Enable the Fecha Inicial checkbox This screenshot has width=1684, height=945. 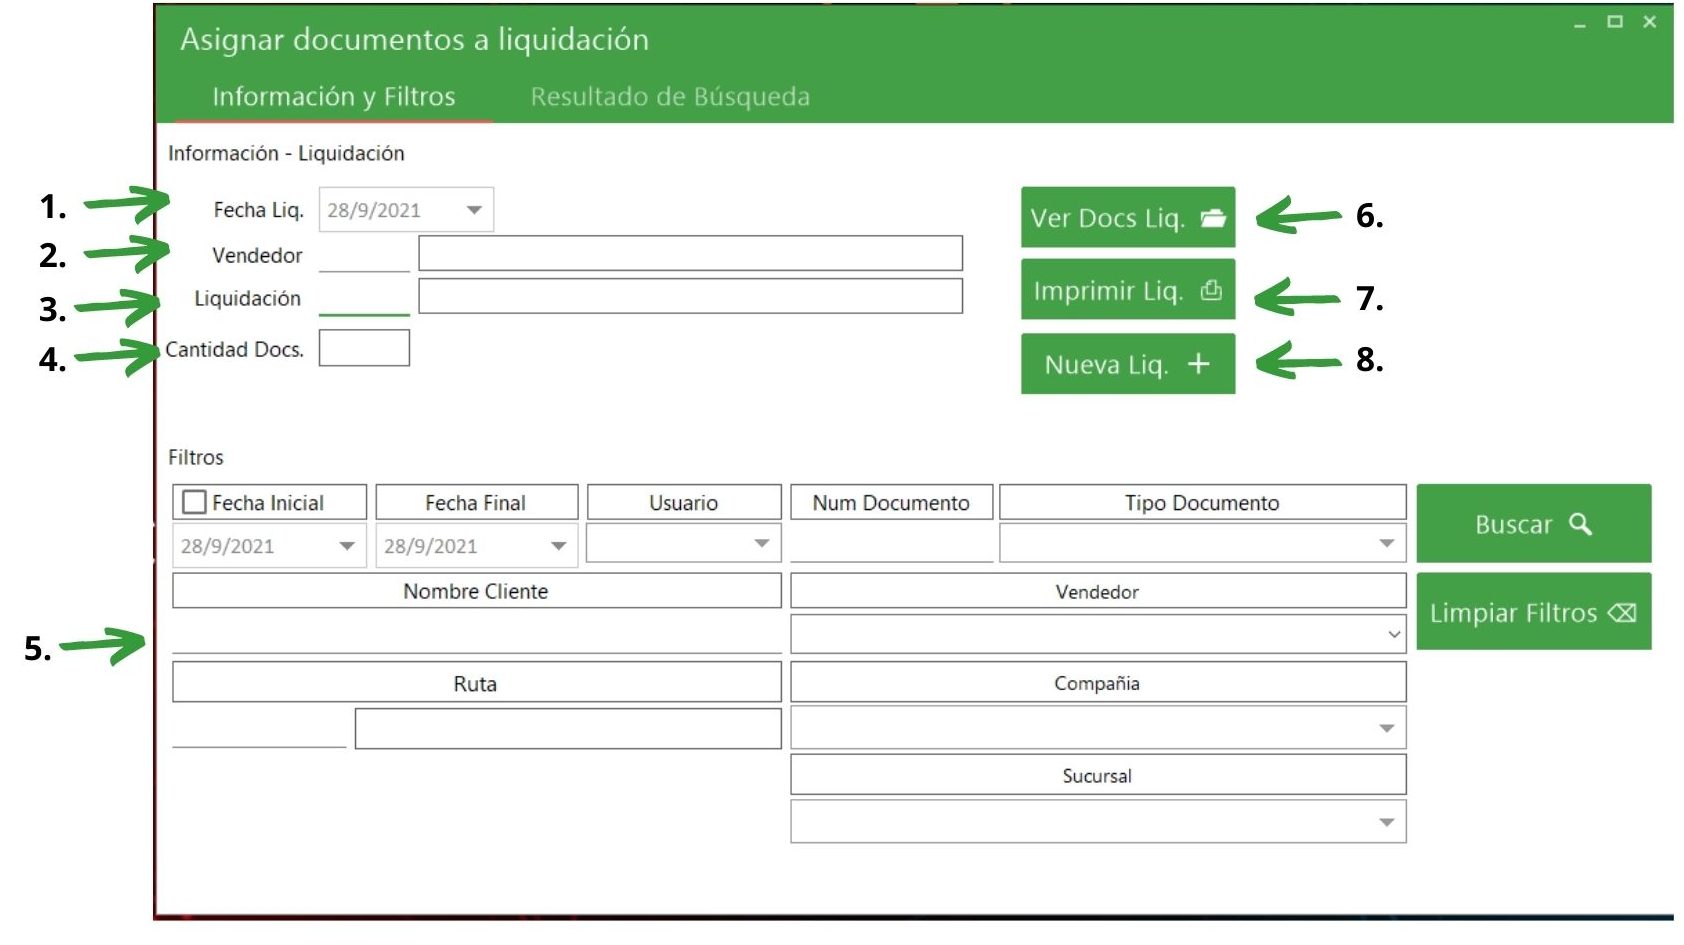[x=195, y=502]
